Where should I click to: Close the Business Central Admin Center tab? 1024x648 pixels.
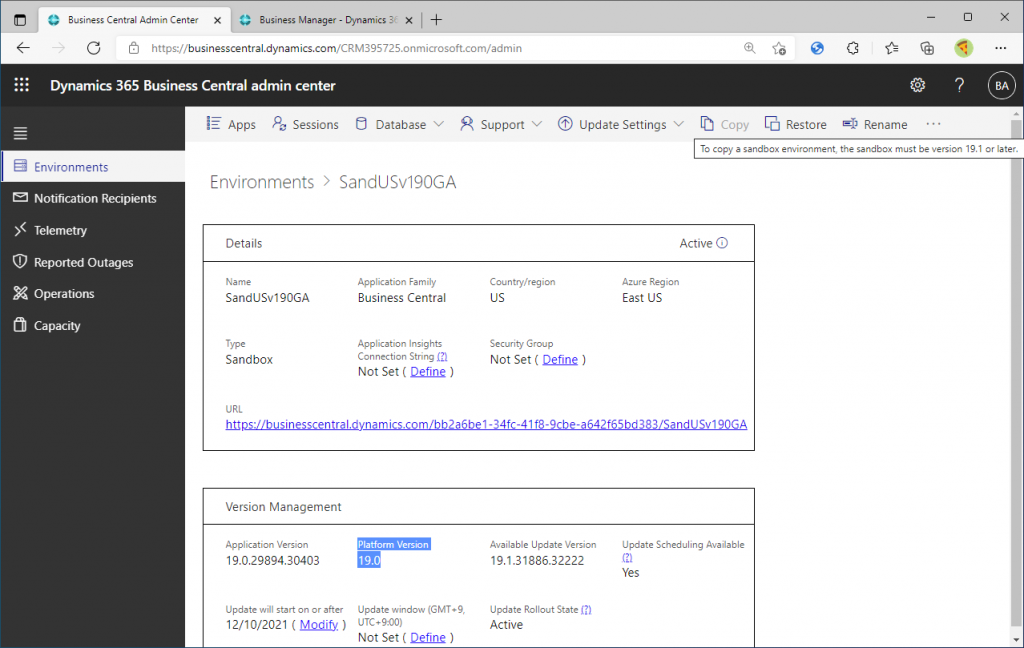[217, 20]
